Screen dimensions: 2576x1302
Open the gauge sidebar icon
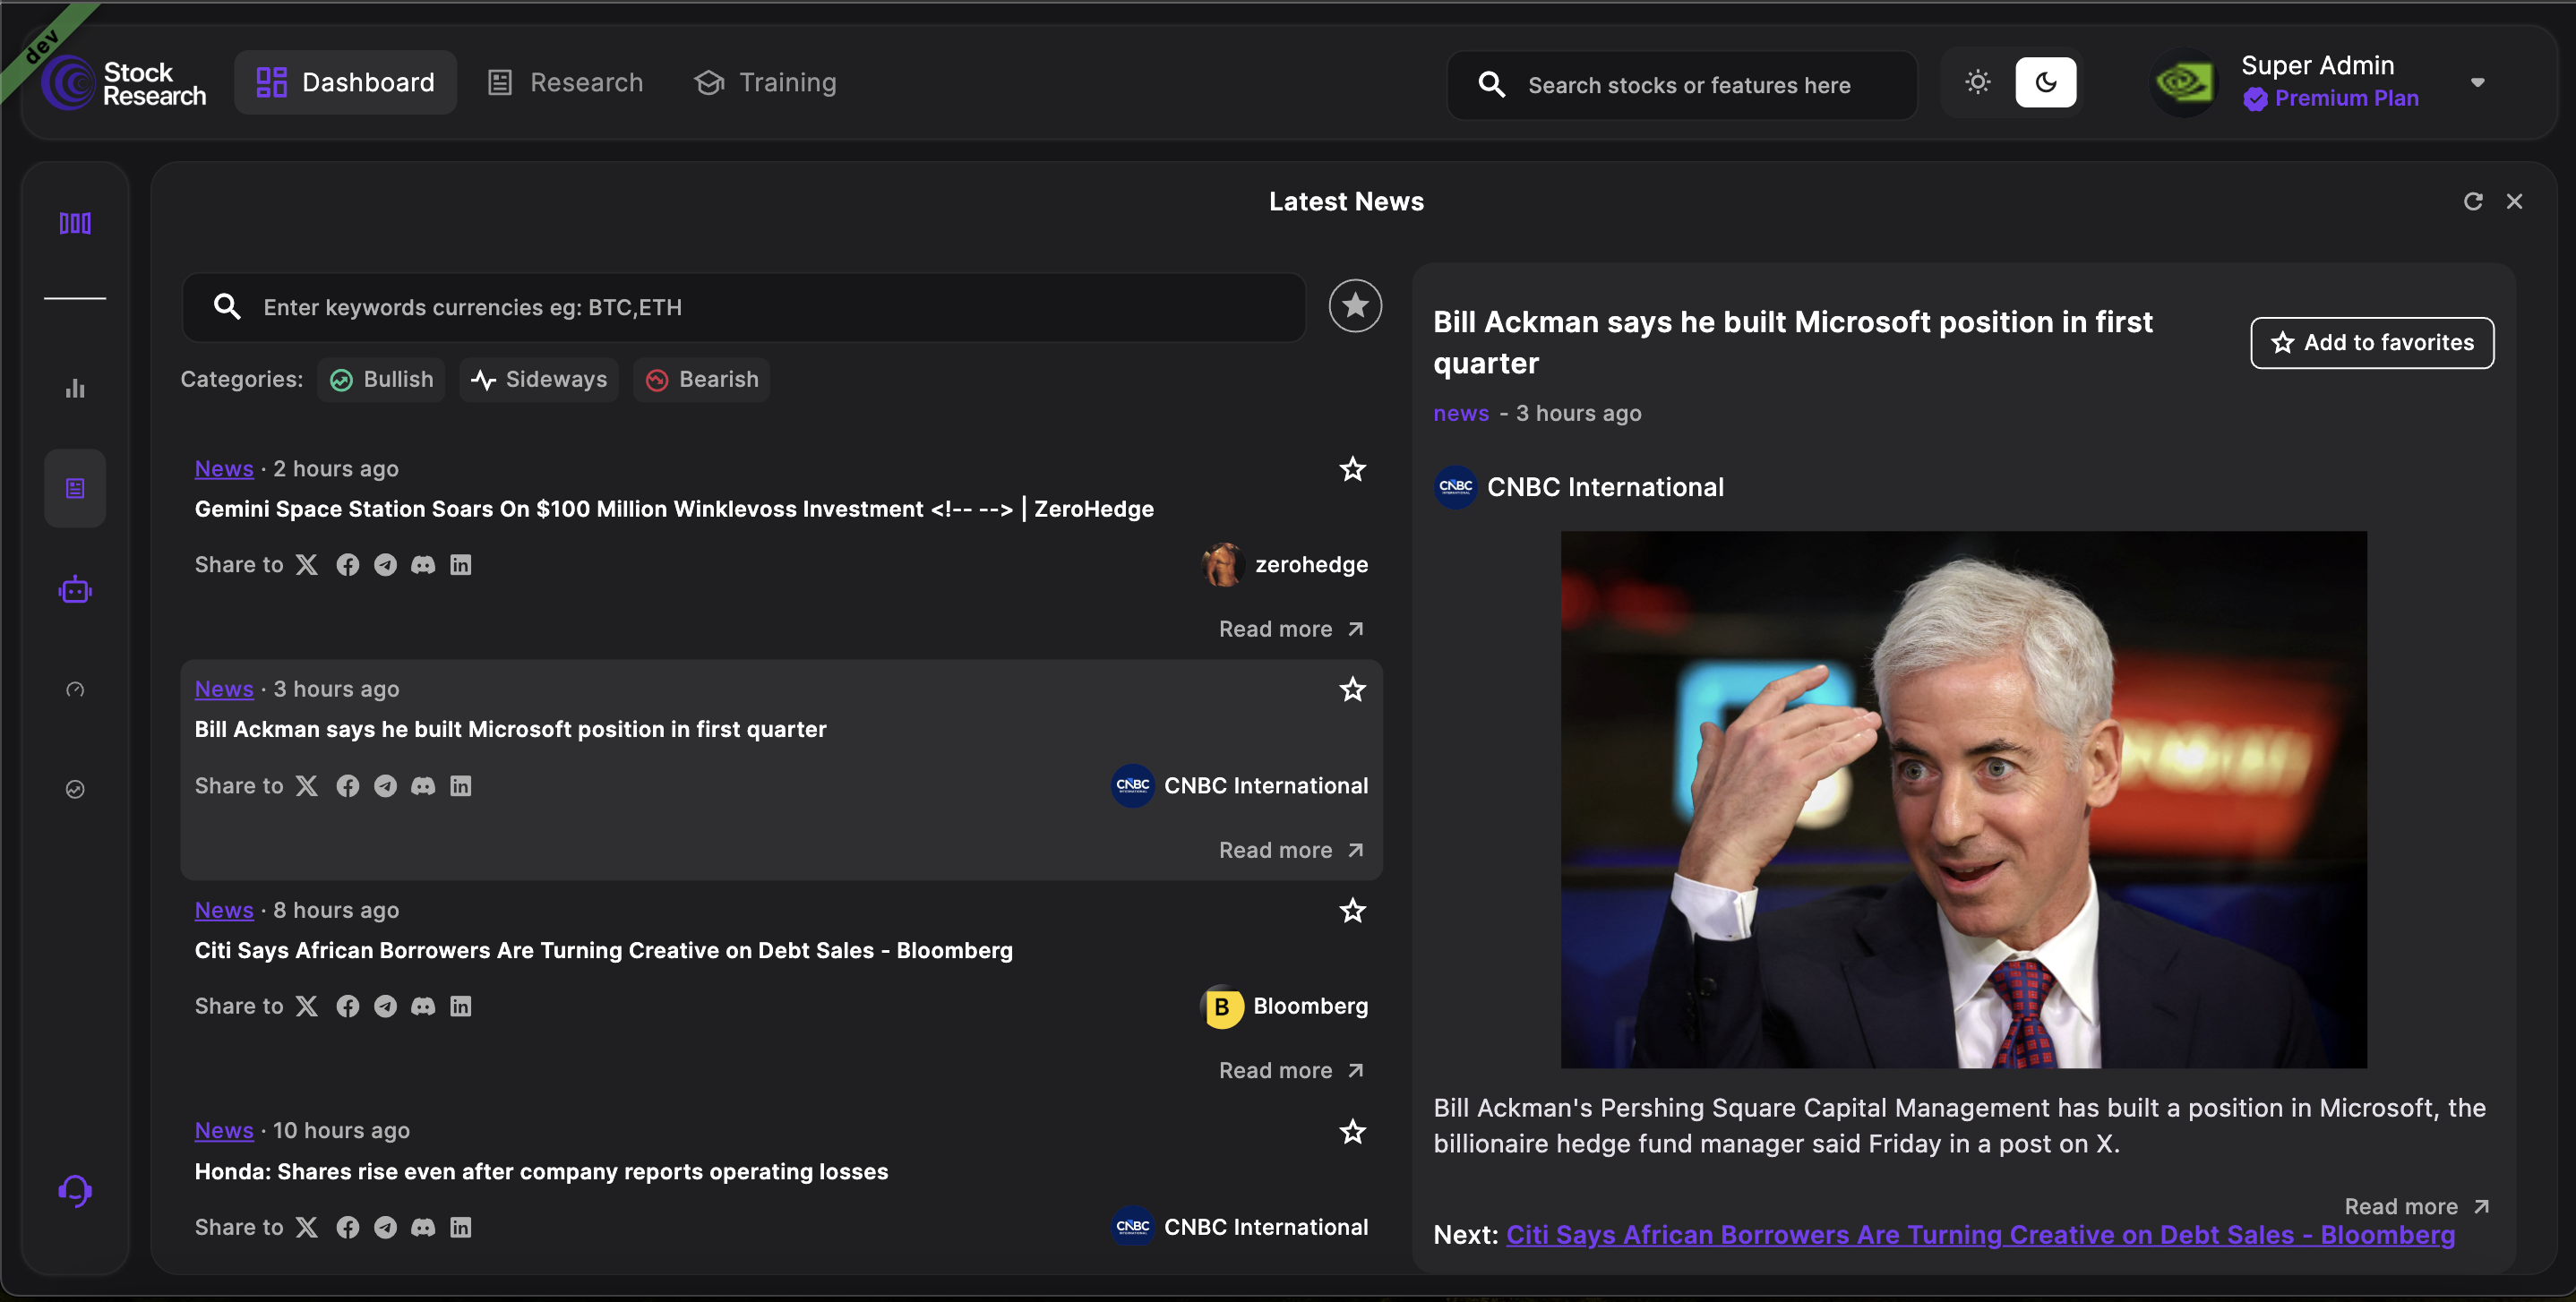(x=75, y=689)
